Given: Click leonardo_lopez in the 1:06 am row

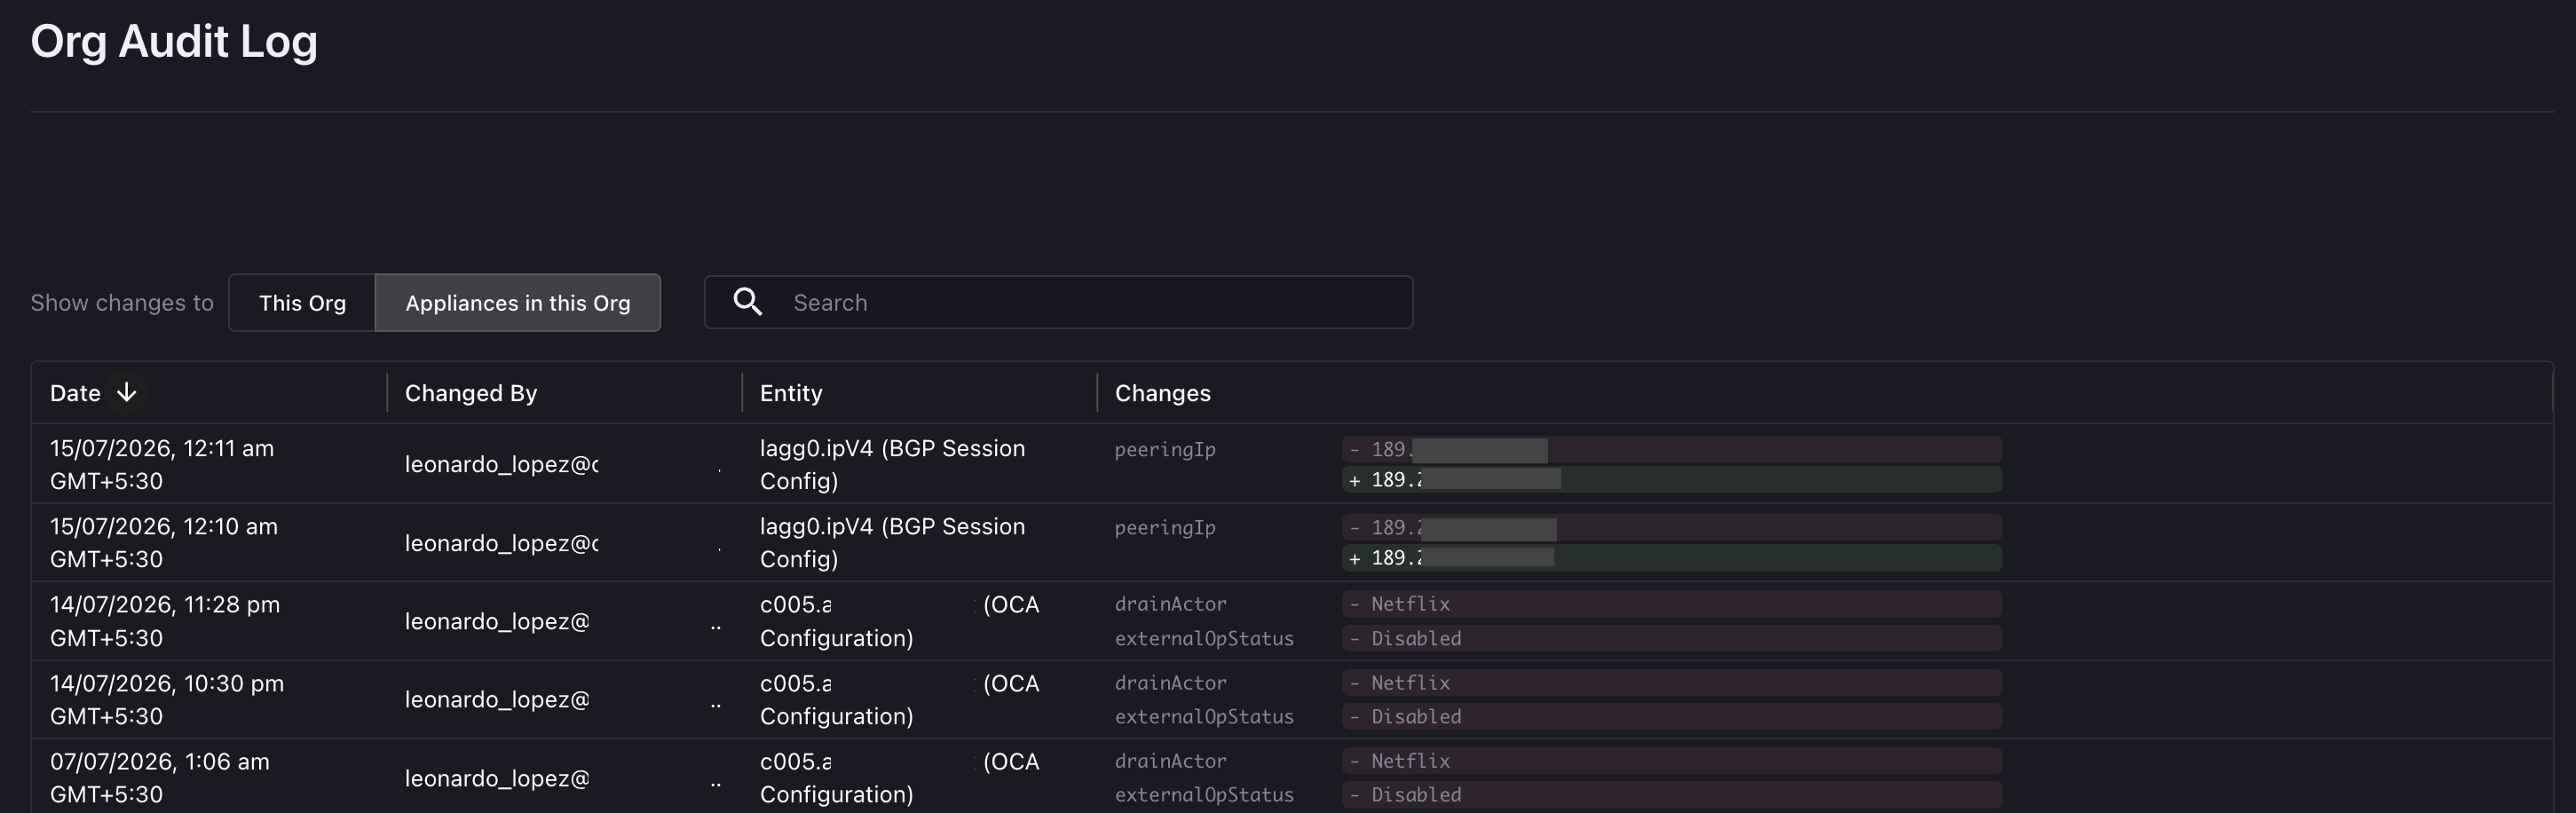Looking at the screenshot, I should tap(497, 778).
